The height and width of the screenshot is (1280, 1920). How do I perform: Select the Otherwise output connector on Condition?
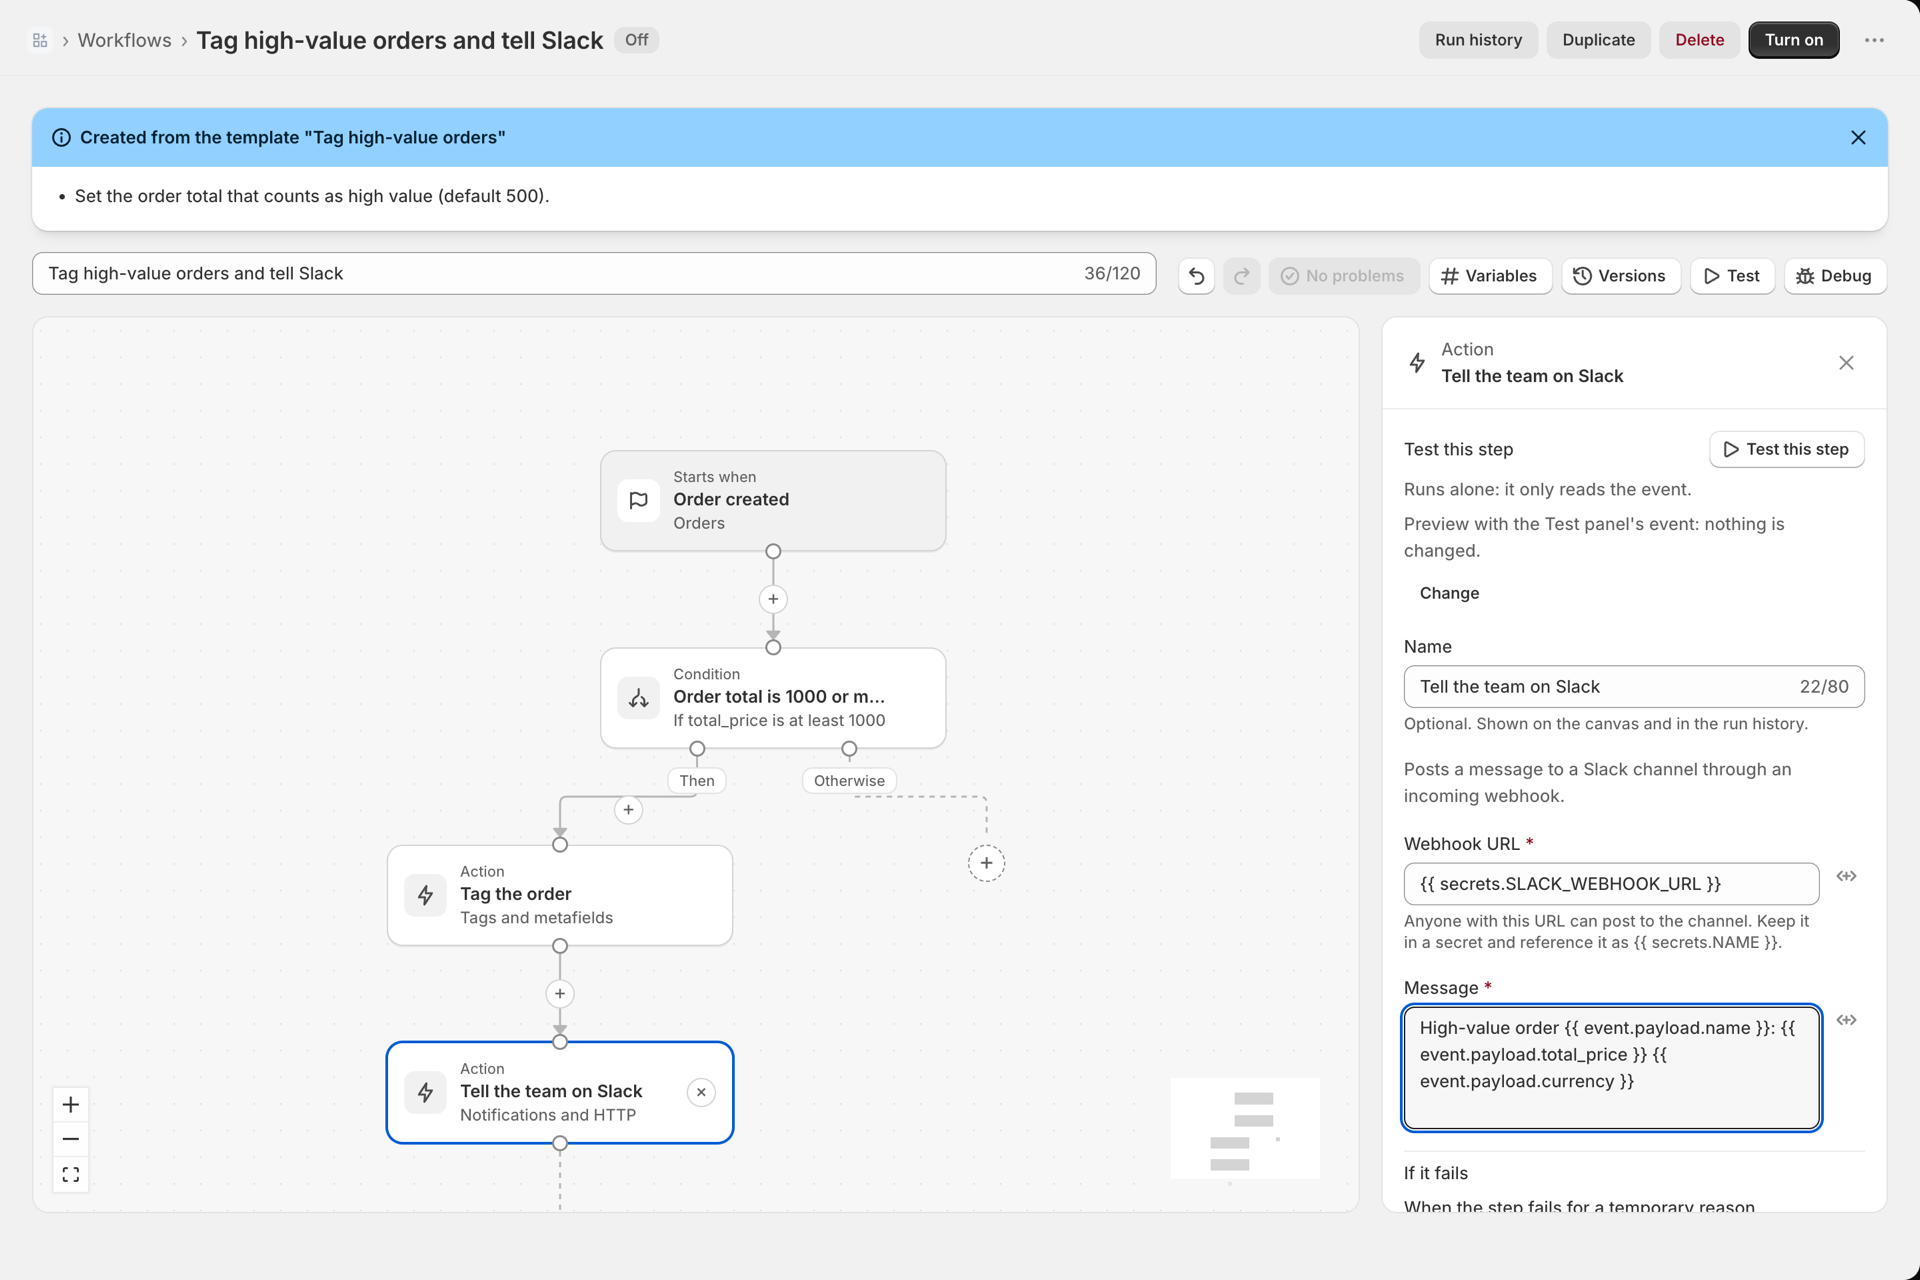[x=849, y=749]
